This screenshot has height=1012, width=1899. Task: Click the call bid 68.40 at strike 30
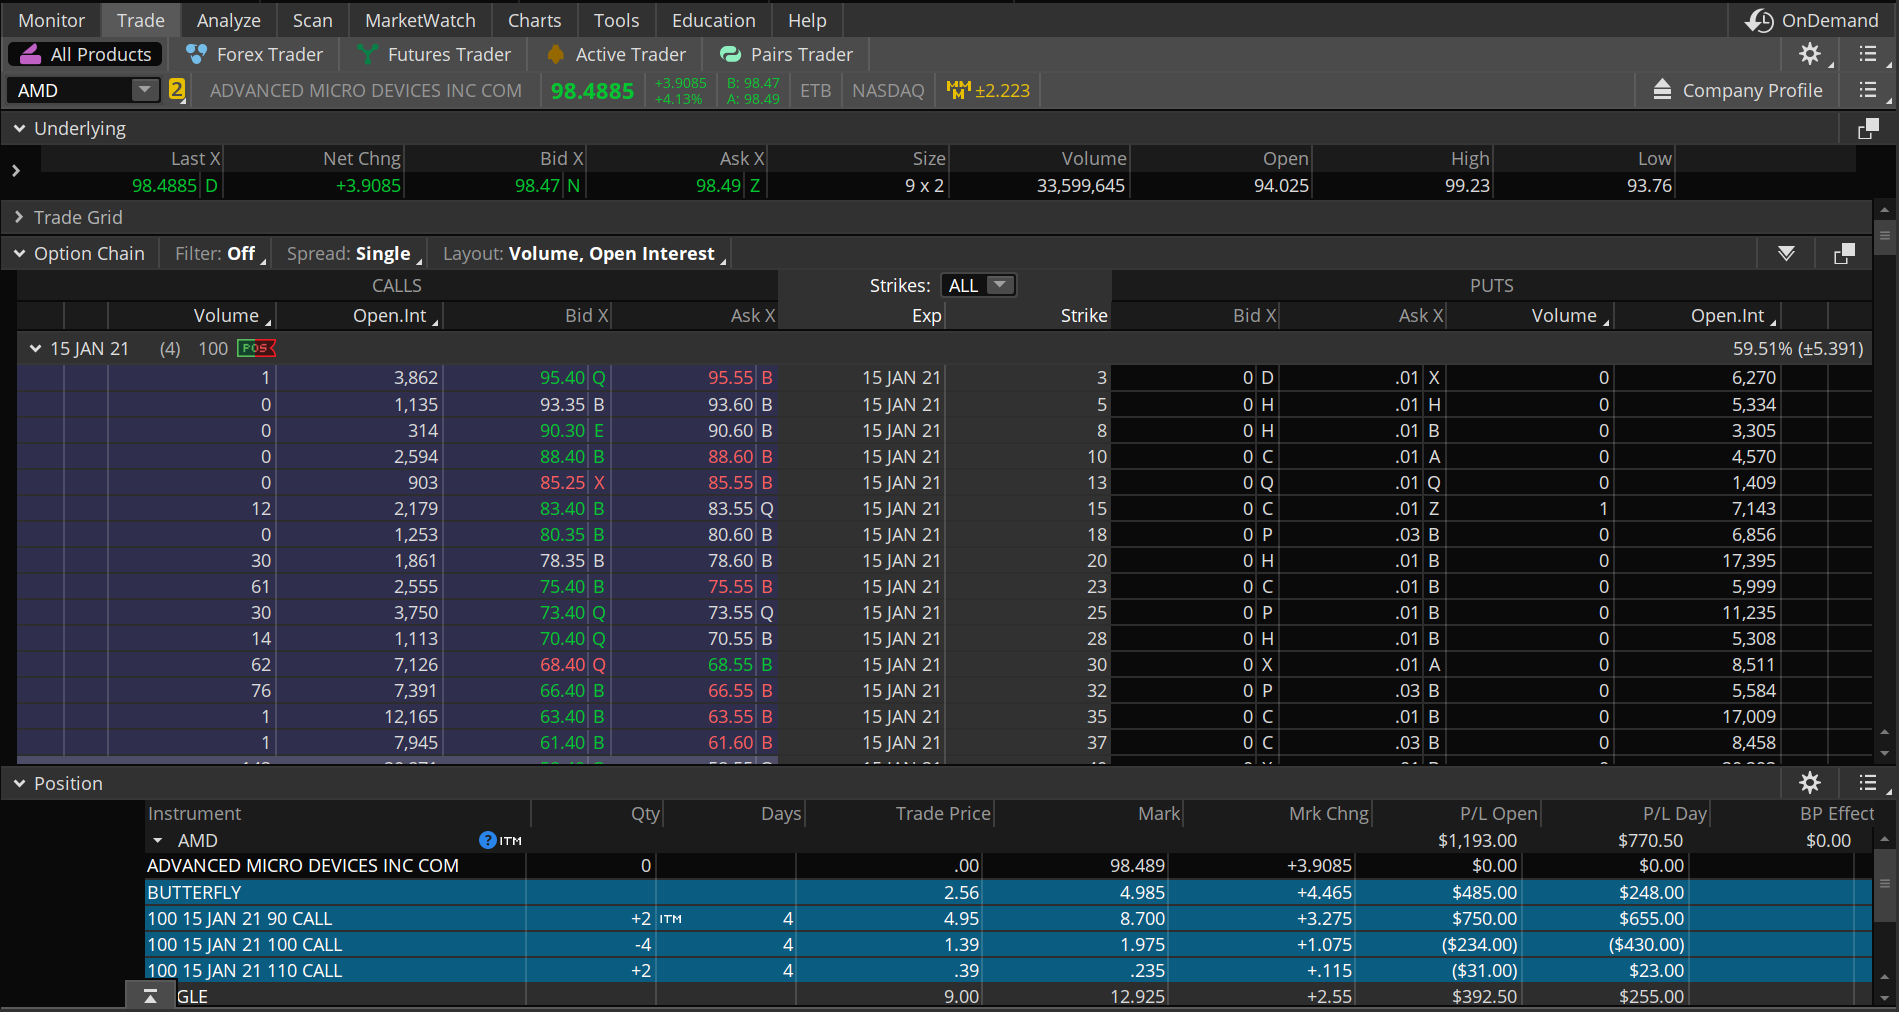(563, 665)
